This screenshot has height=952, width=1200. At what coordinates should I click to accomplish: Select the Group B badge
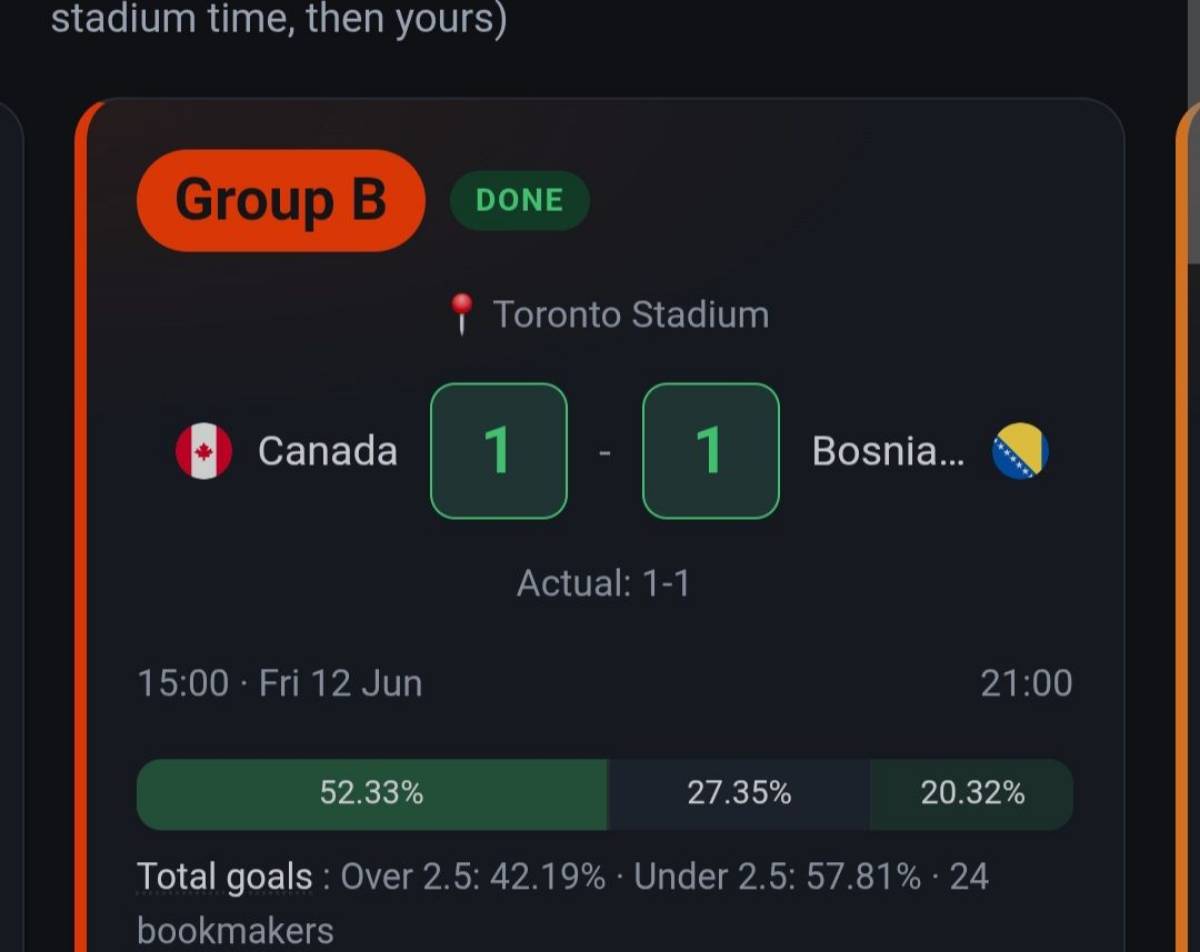point(281,200)
